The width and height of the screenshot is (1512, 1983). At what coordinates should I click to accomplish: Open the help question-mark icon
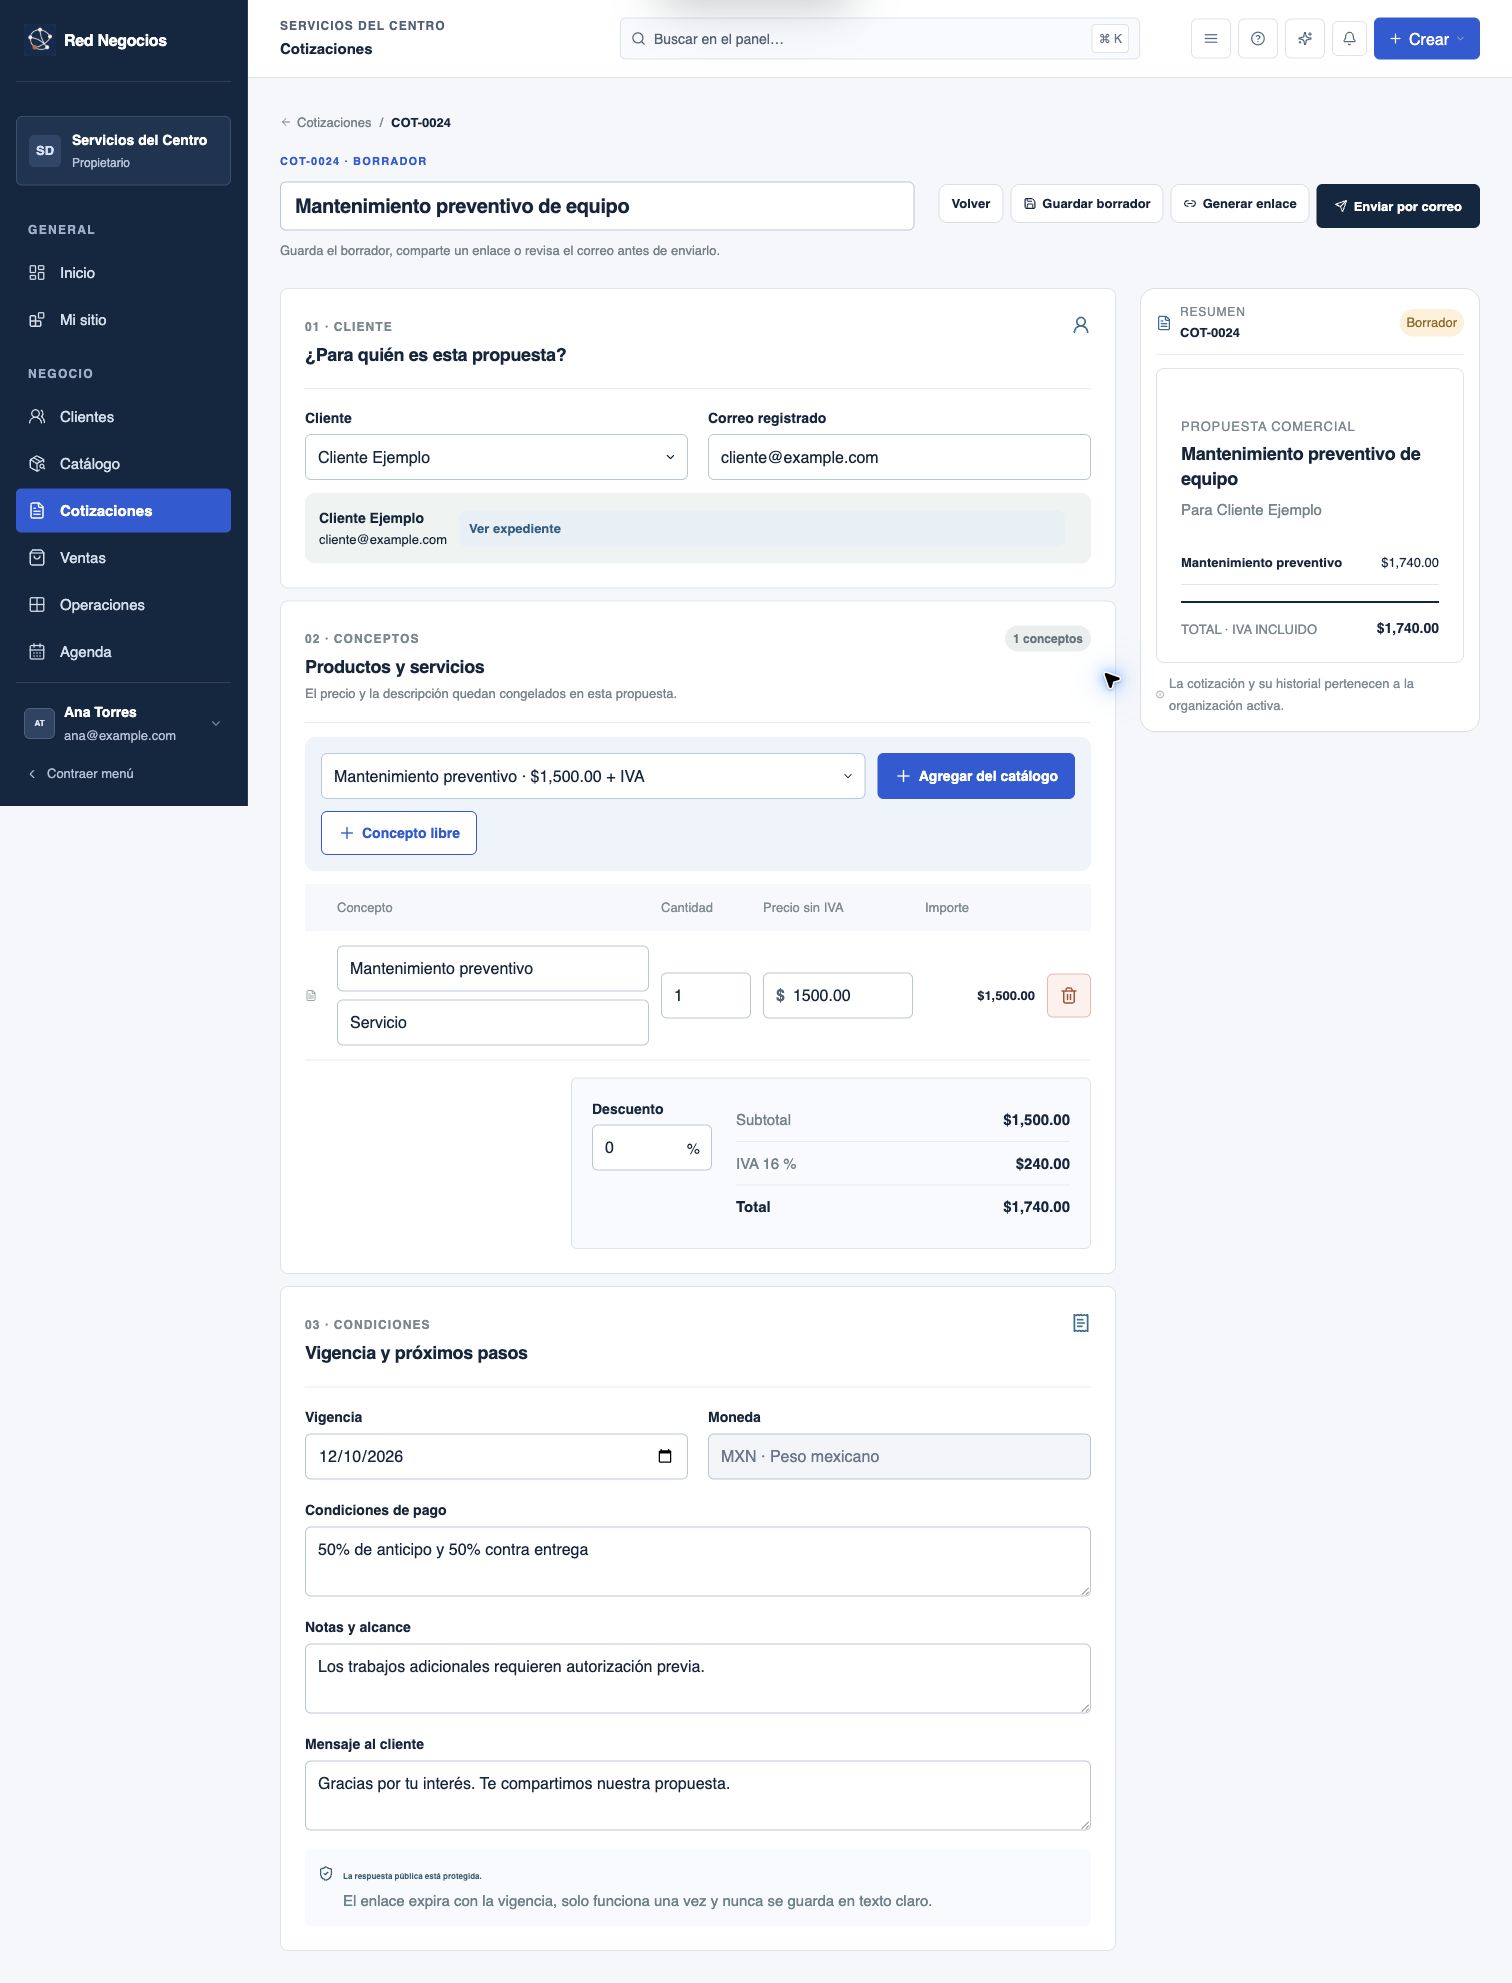(1258, 39)
